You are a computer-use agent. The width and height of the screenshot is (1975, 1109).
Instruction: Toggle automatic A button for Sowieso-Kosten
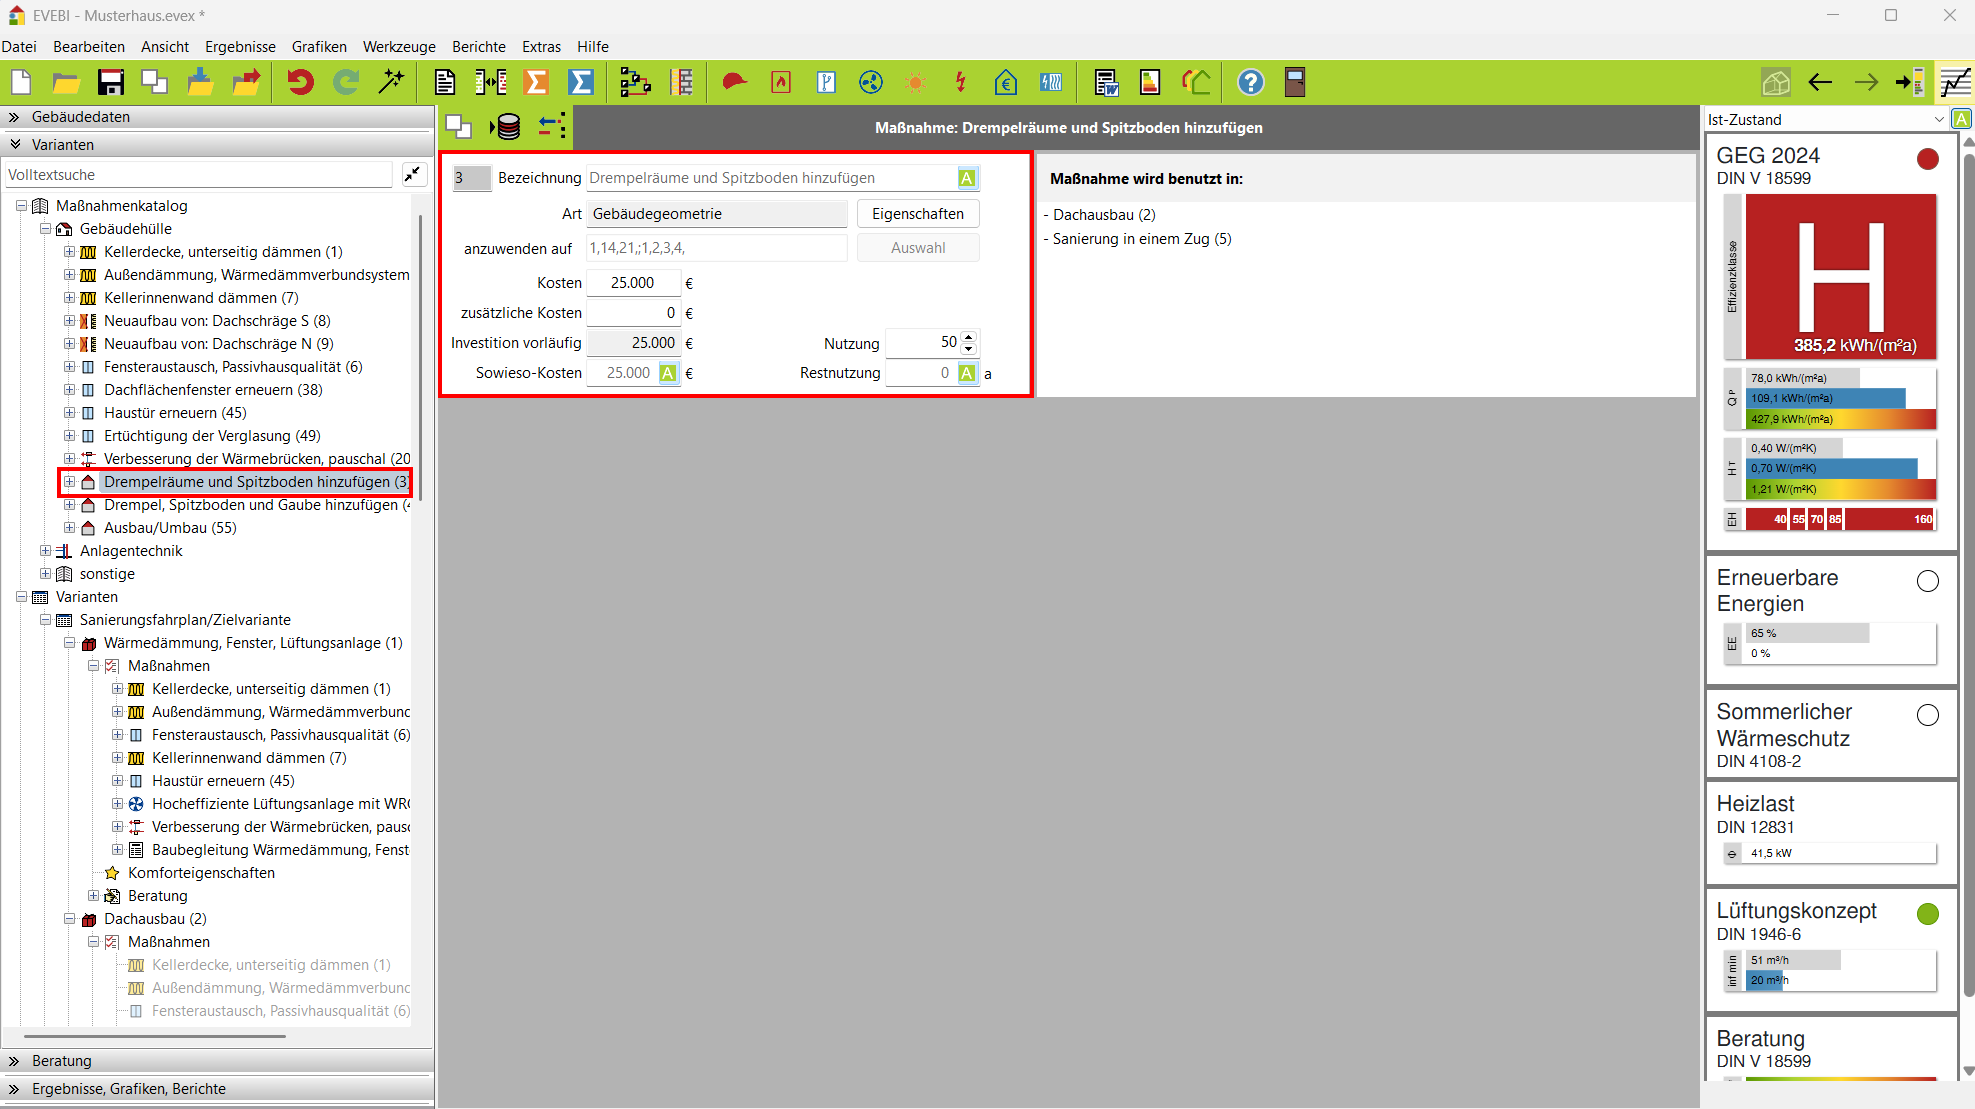tap(667, 373)
